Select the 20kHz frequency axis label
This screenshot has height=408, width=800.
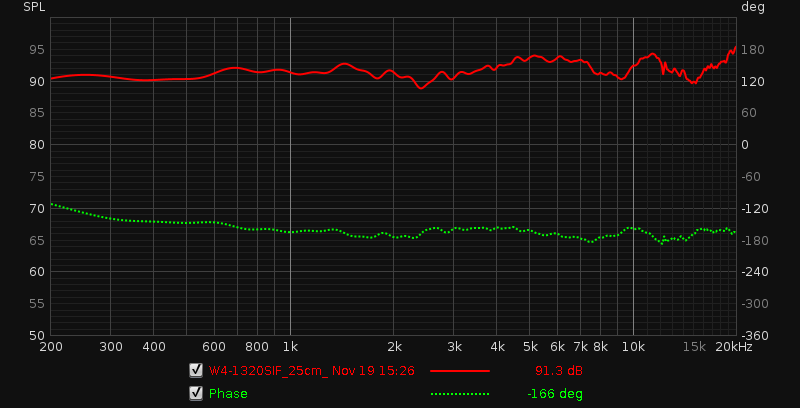(734, 347)
